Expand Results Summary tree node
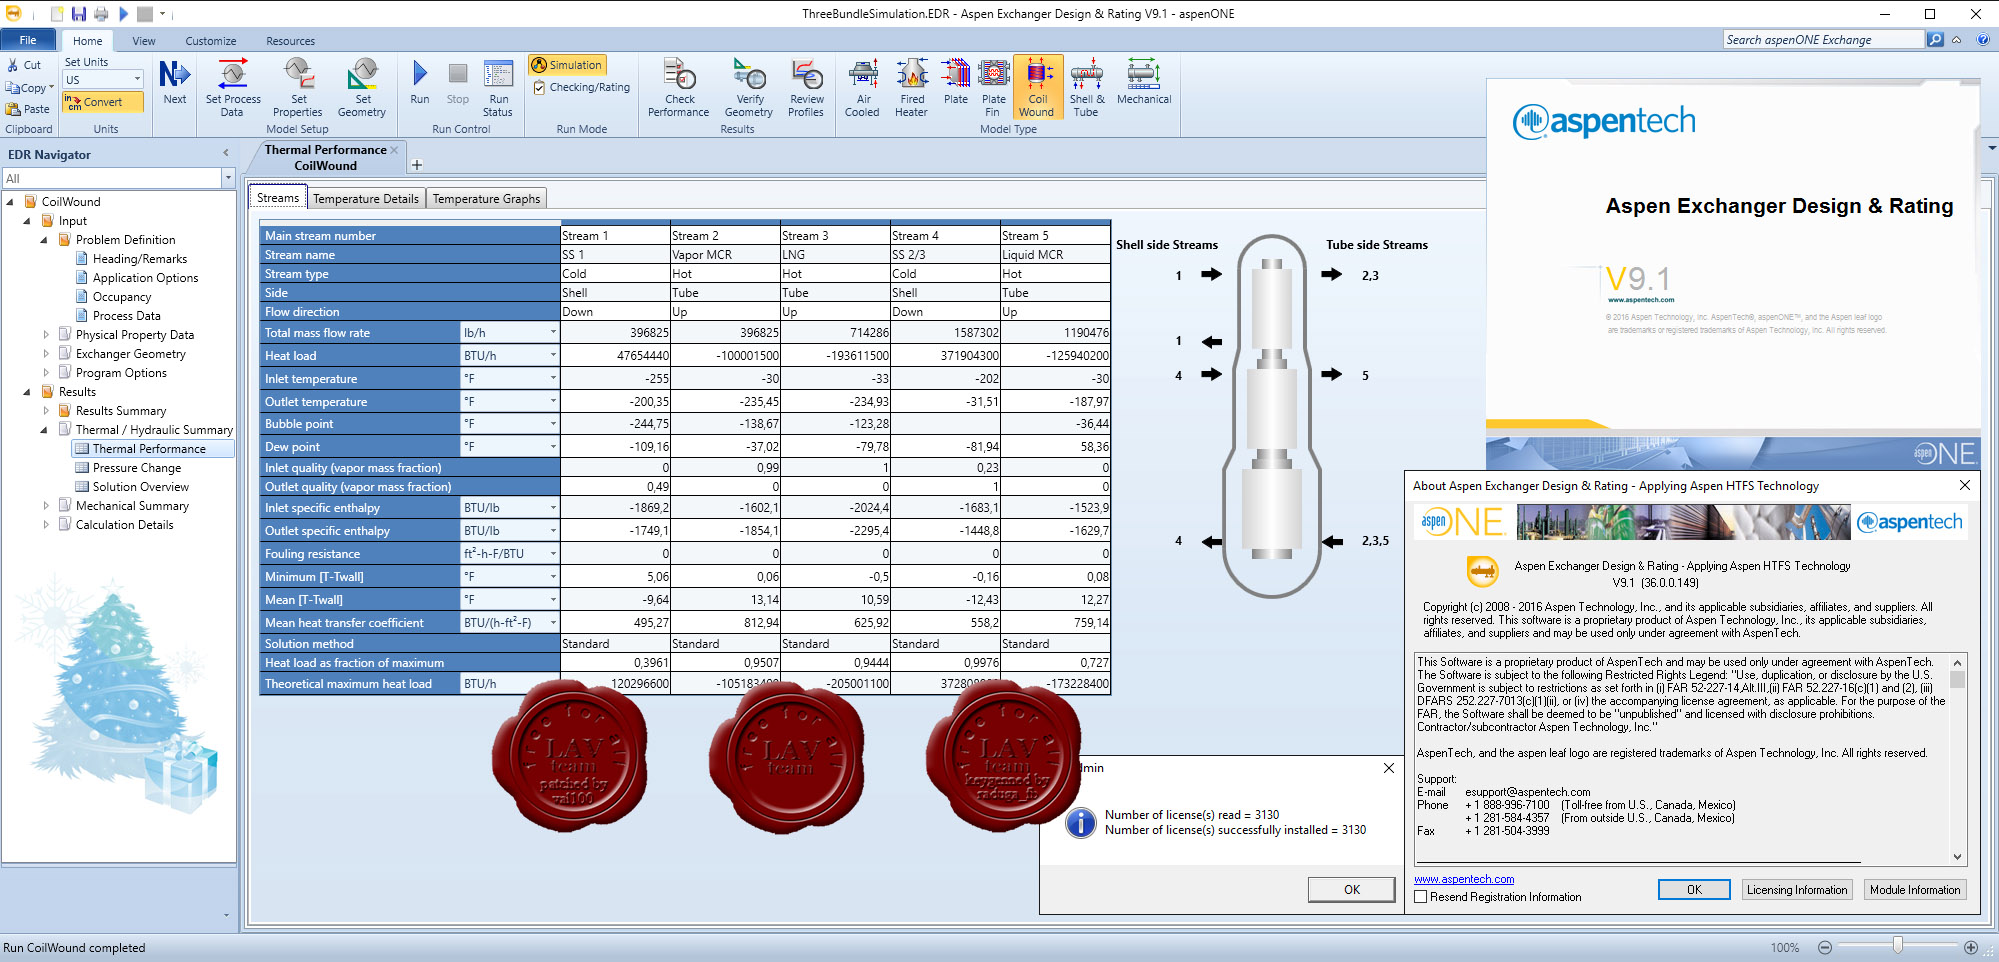Viewport: 1999px width, 962px height. (46, 411)
